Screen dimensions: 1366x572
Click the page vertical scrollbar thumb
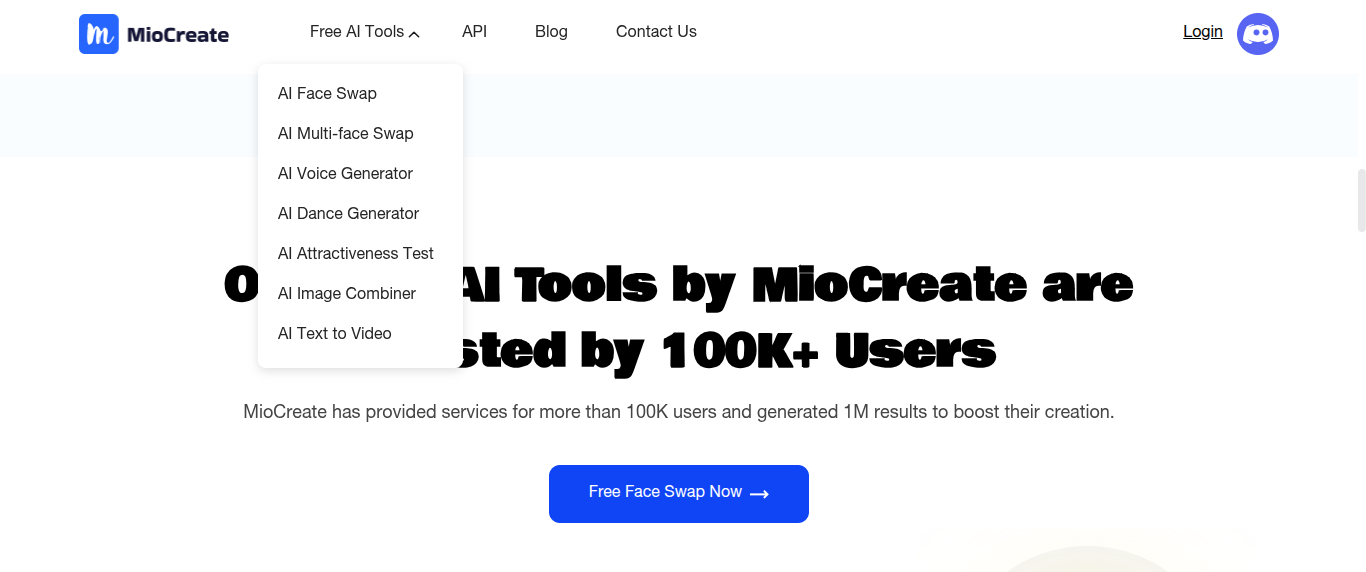point(1361,200)
